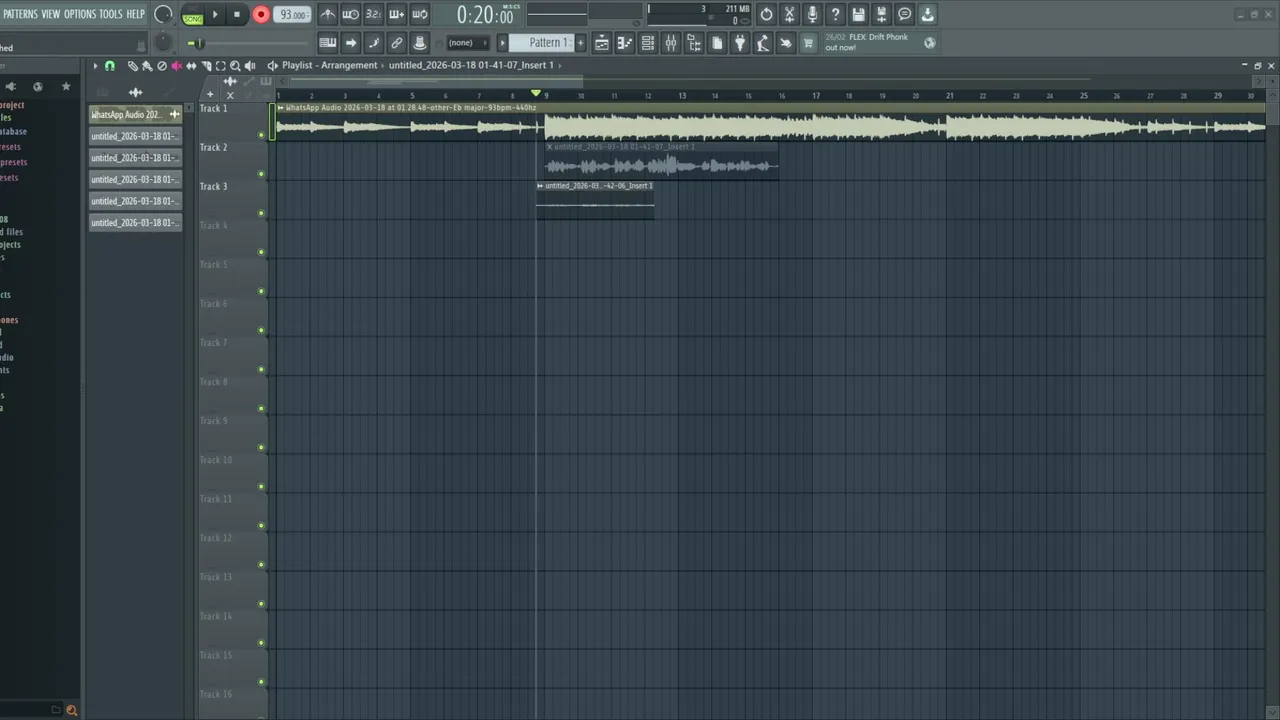Click the Playlist - Arrangement breadcrumb
Image resolution: width=1280 pixels, height=720 pixels.
click(x=330, y=65)
